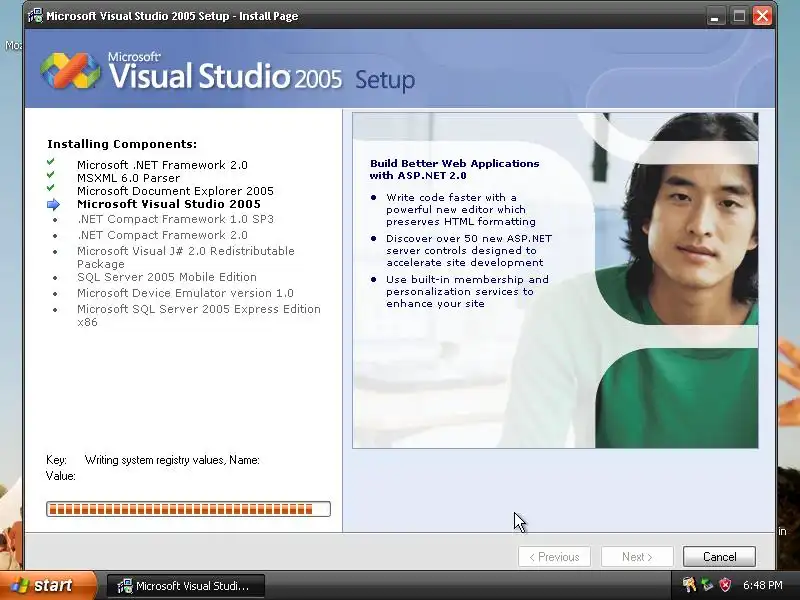The image size is (800, 600).
Task: Select Microsoft SQL Server 2005 Express Edition x86
Action: tap(198, 315)
